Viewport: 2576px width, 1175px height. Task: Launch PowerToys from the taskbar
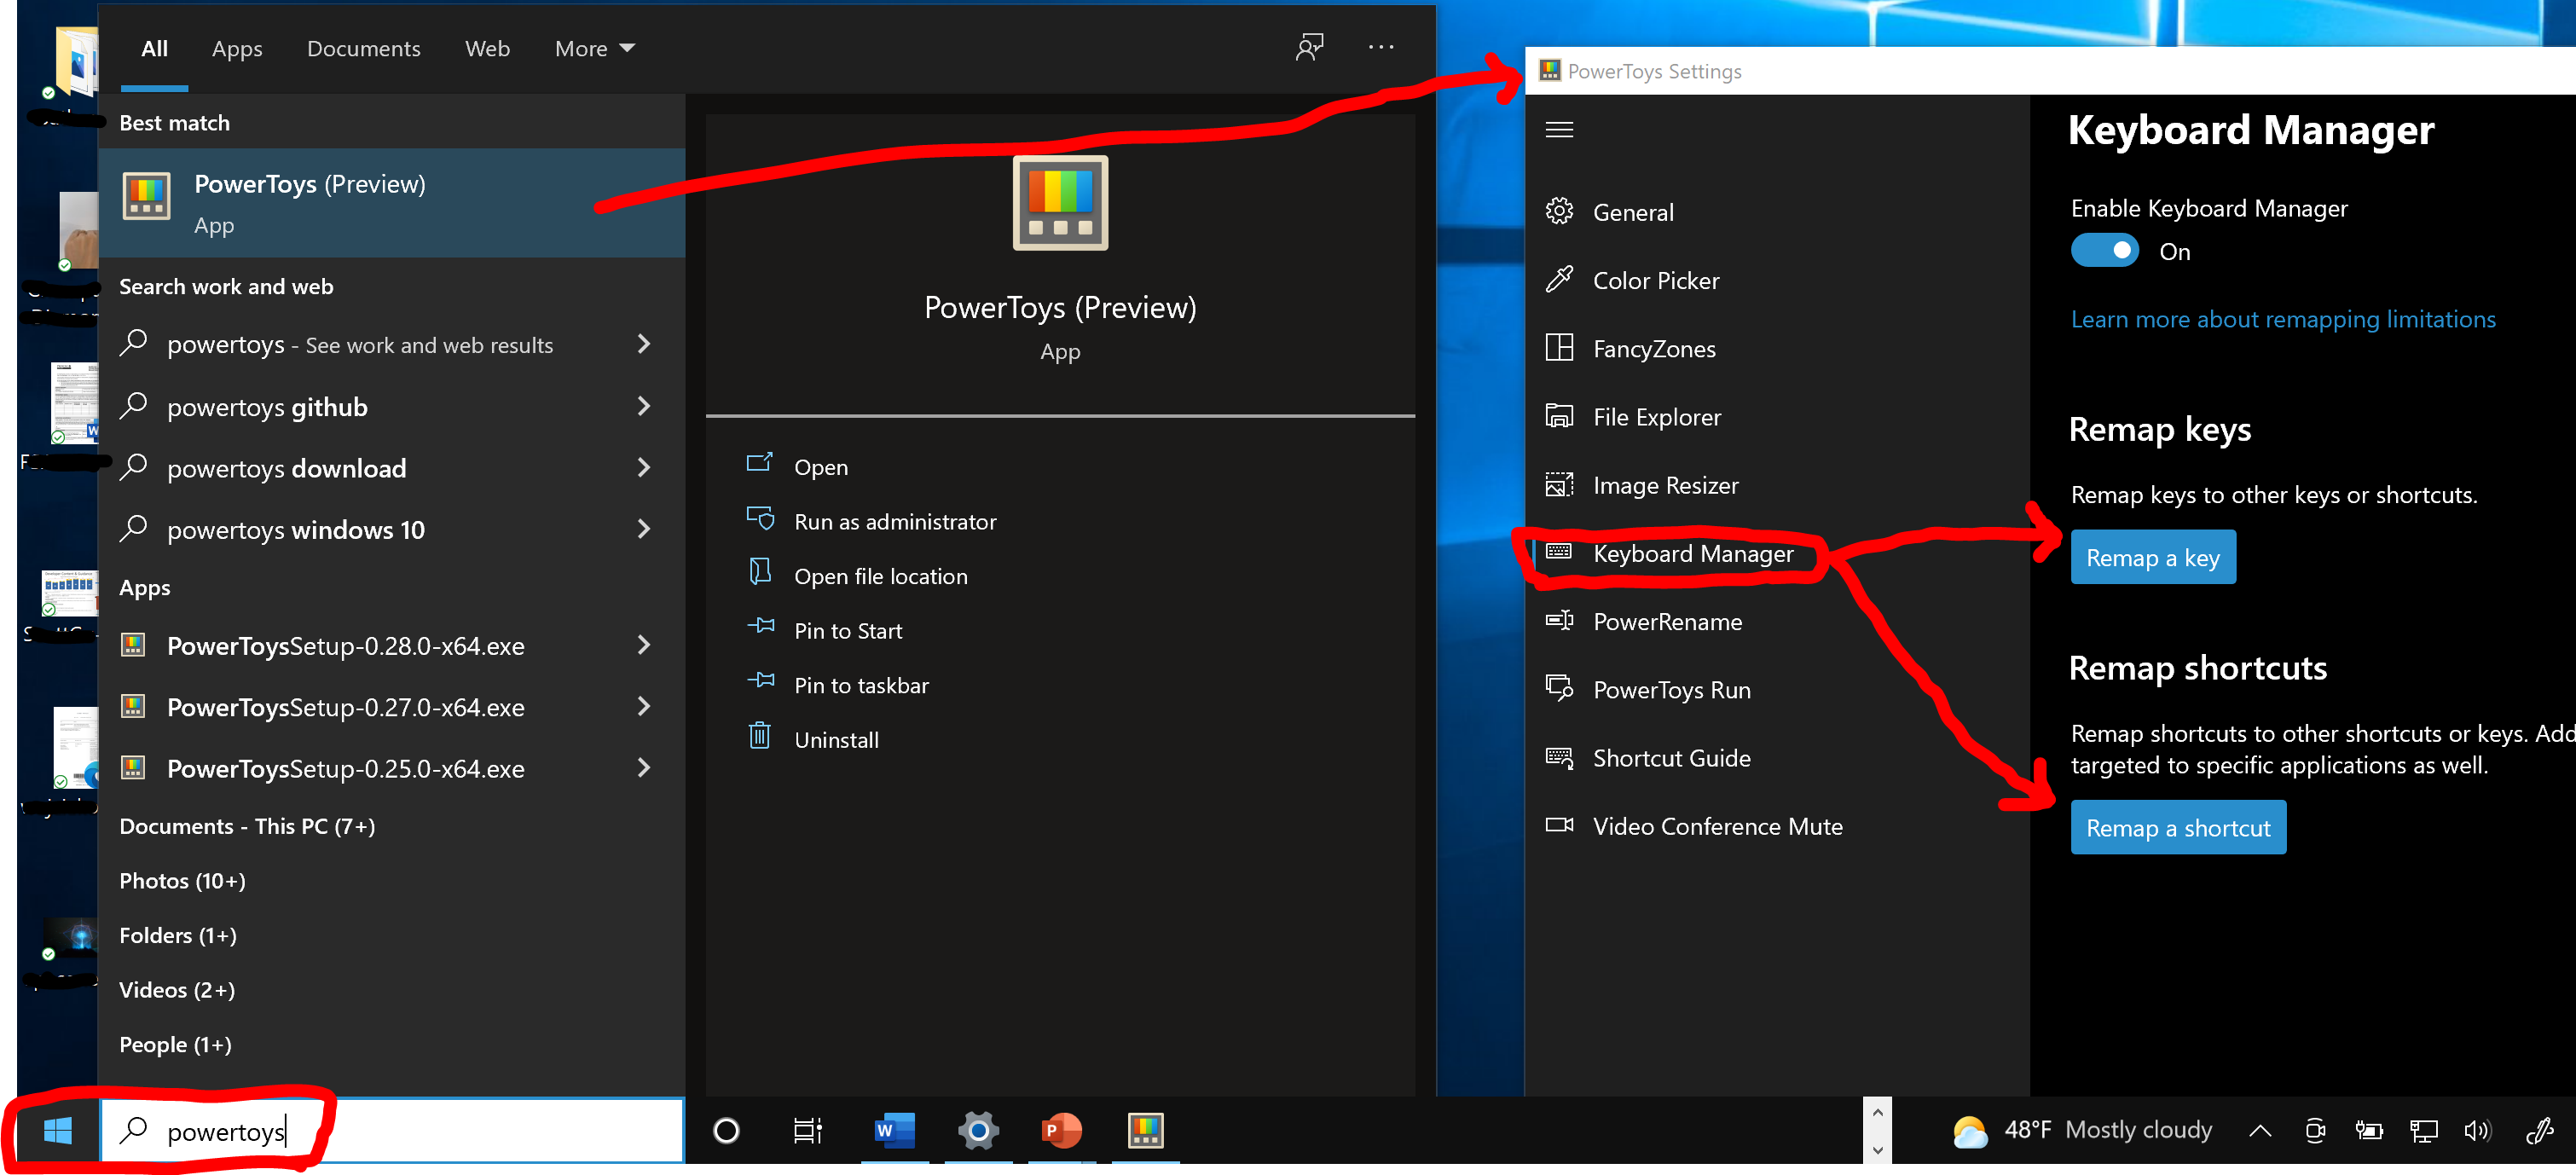(1144, 1130)
